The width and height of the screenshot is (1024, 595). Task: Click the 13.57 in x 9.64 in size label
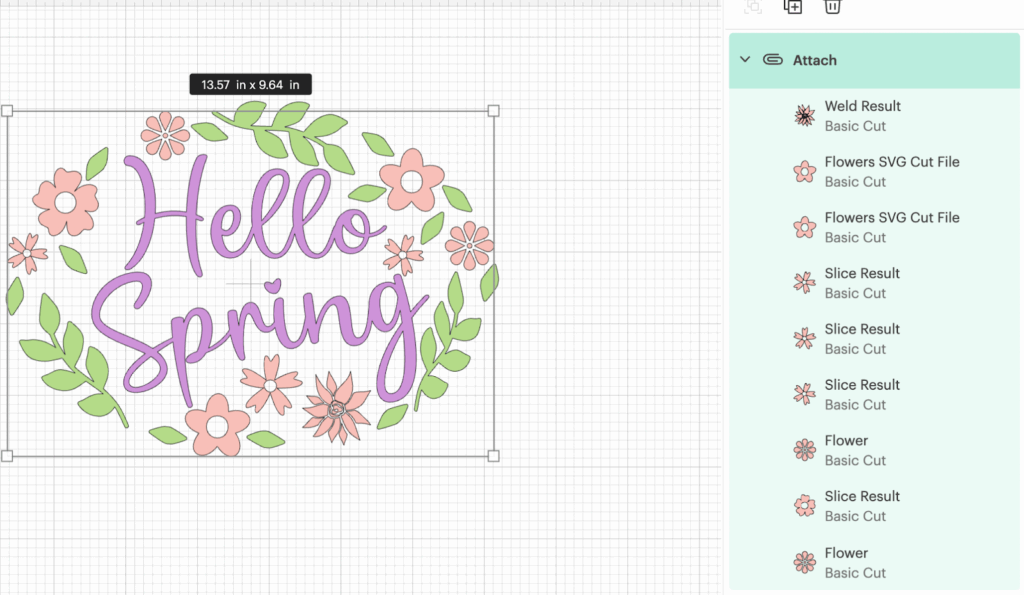click(x=250, y=85)
